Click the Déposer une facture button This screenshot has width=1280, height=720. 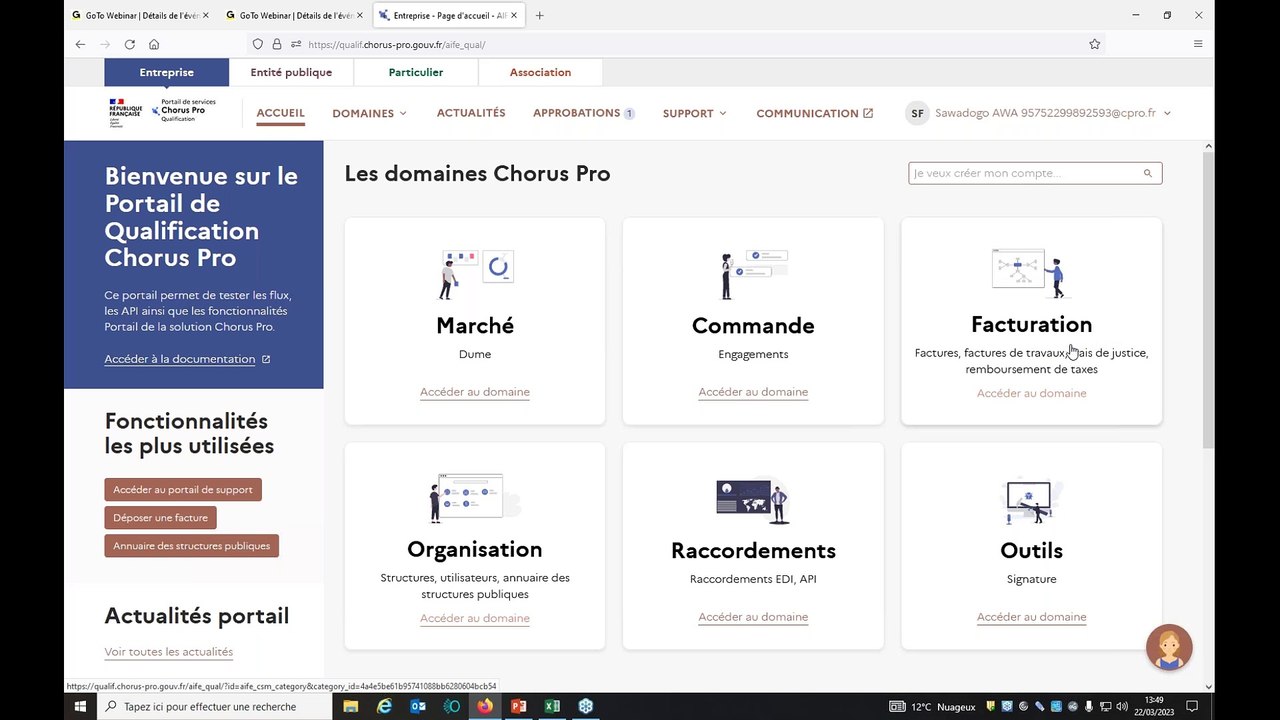click(161, 518)
